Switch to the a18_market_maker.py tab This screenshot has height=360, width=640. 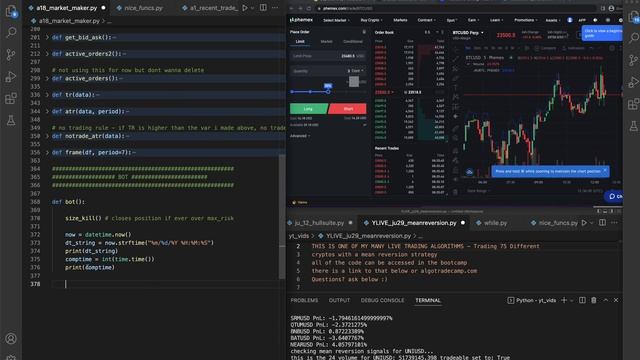click(67, 8)
